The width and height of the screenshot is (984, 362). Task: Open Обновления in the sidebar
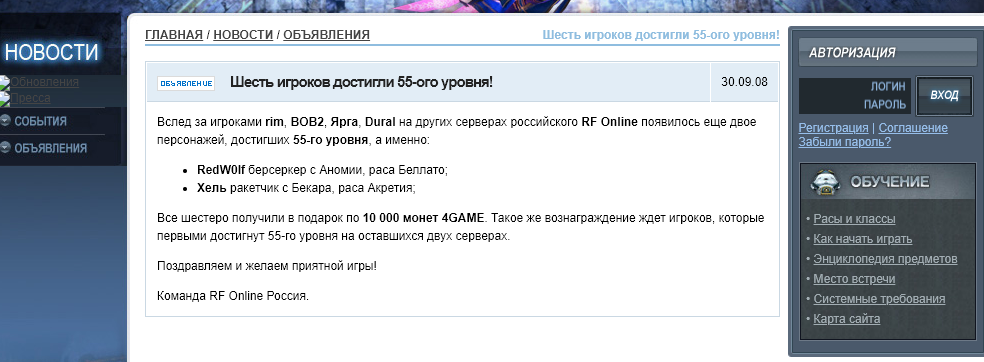tap(45, 82)
